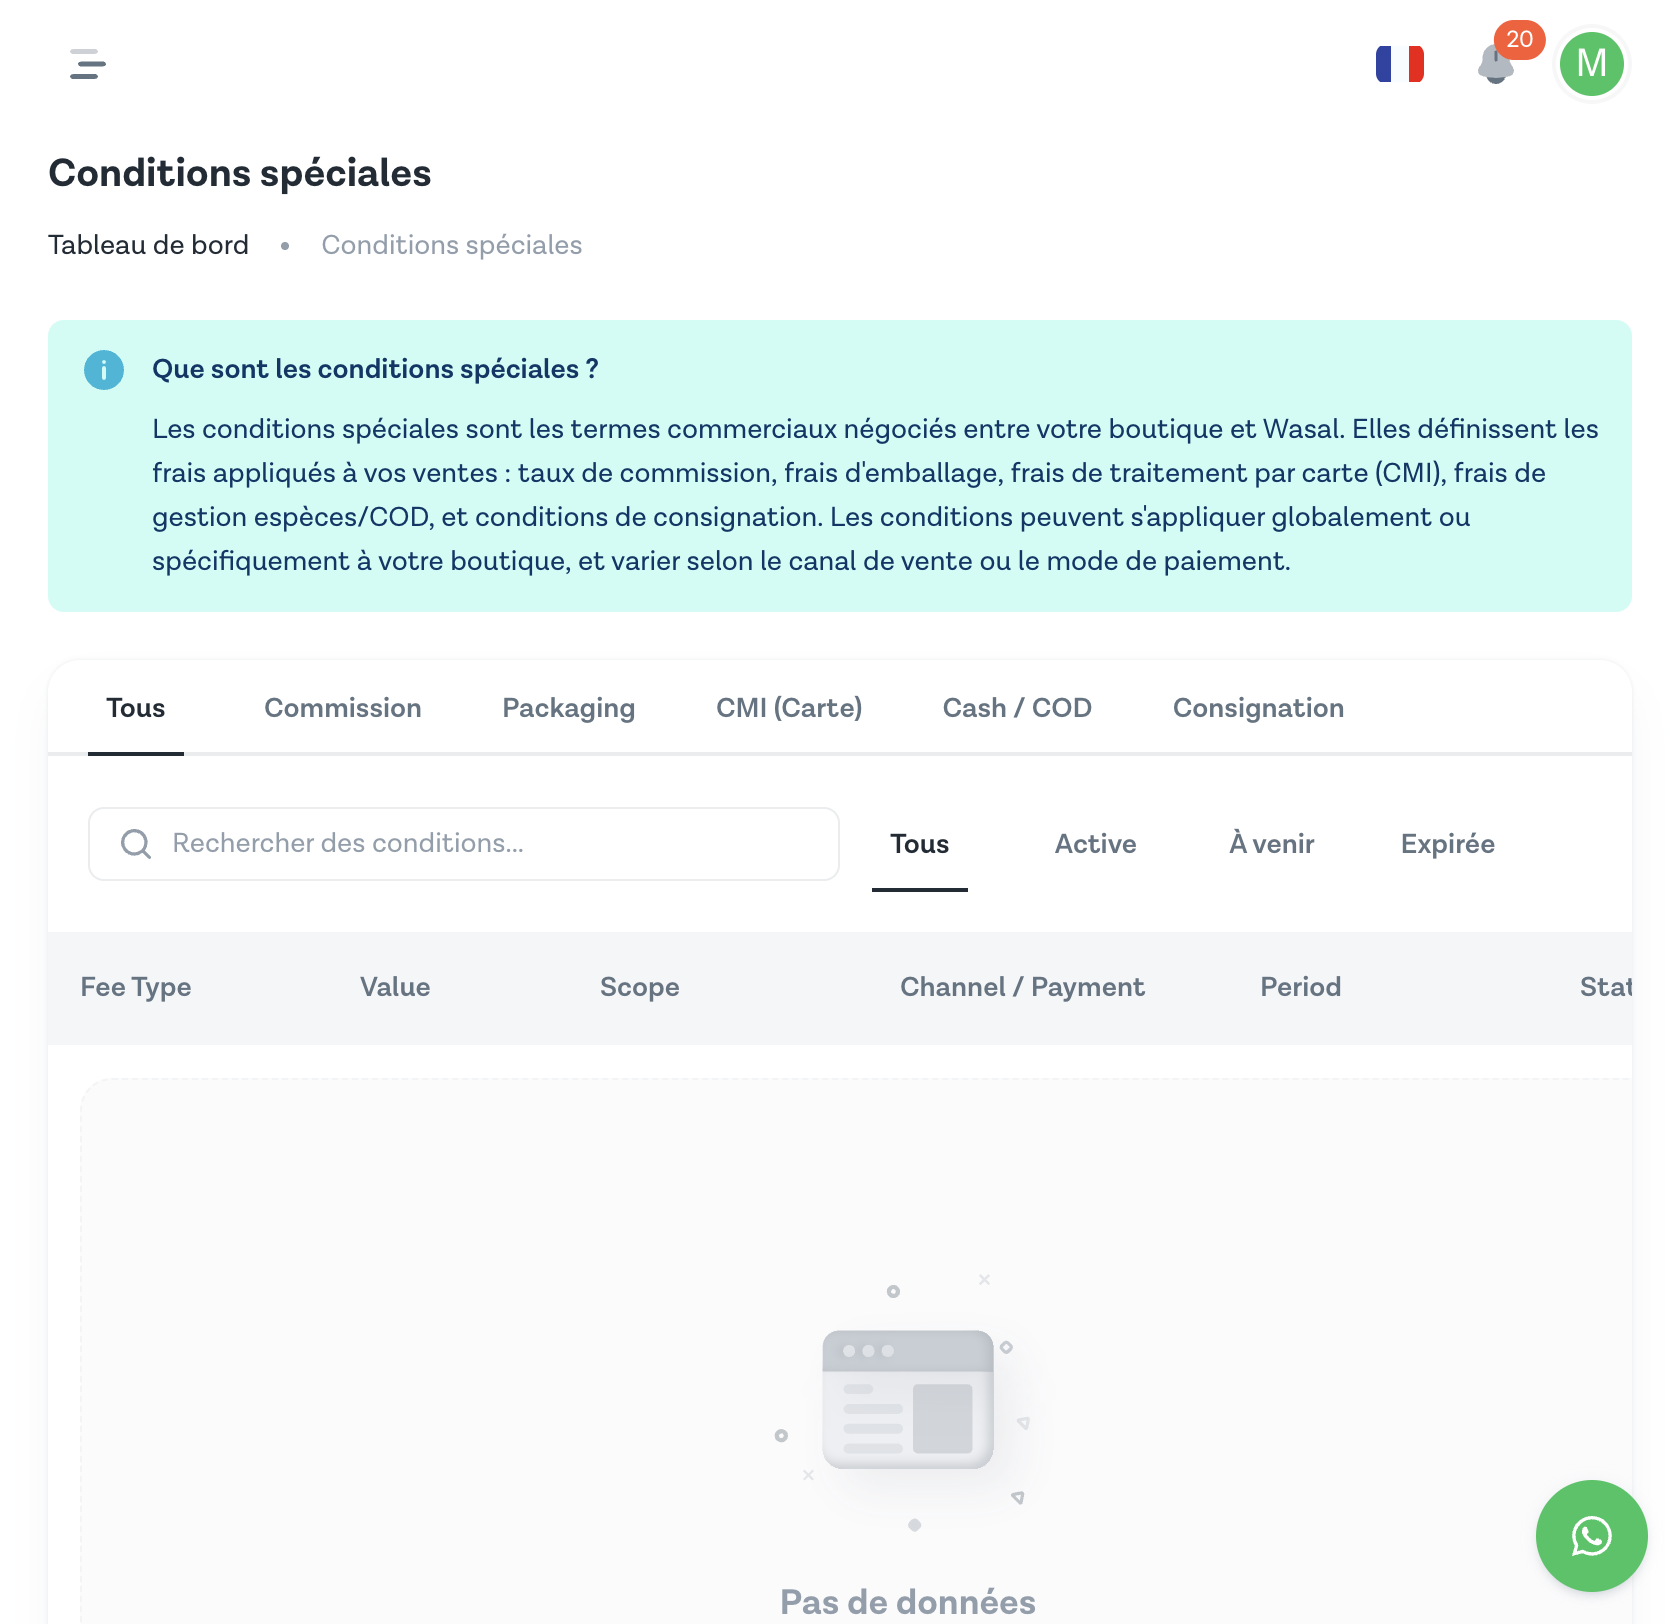
Task: Click the empty-state illustration
Action: (x=907, y=1400)
